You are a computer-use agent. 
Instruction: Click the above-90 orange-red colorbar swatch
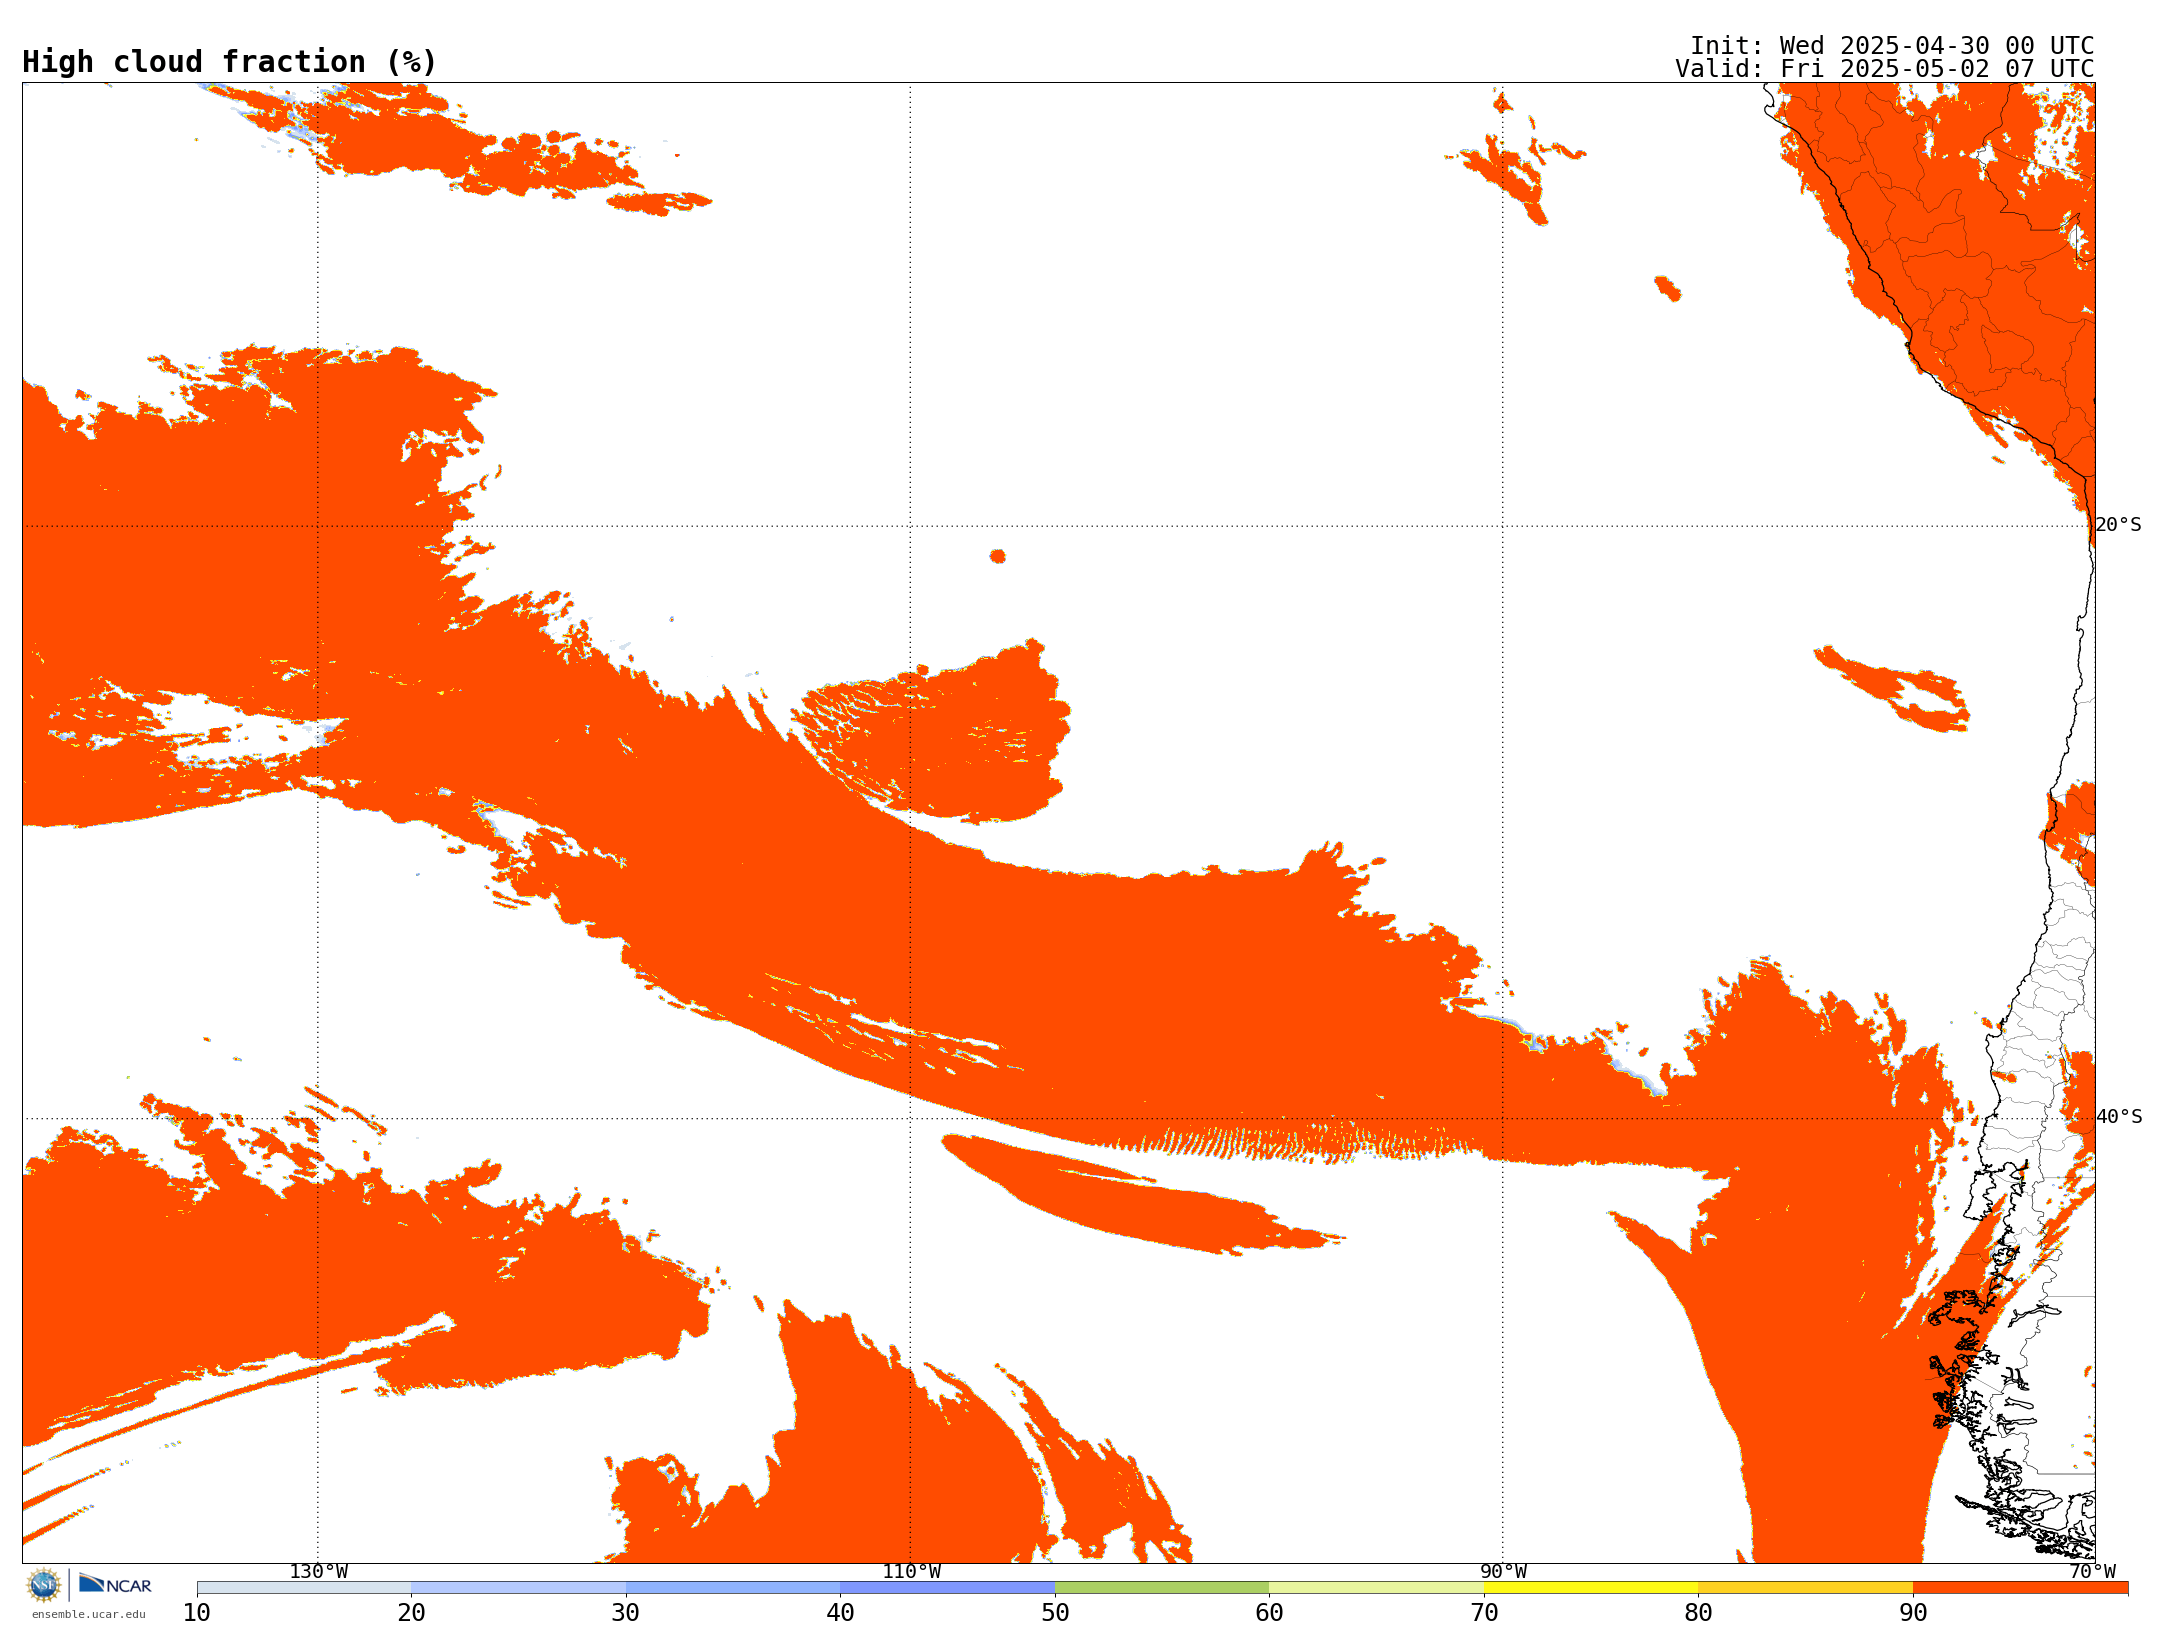(2020, 1588)
